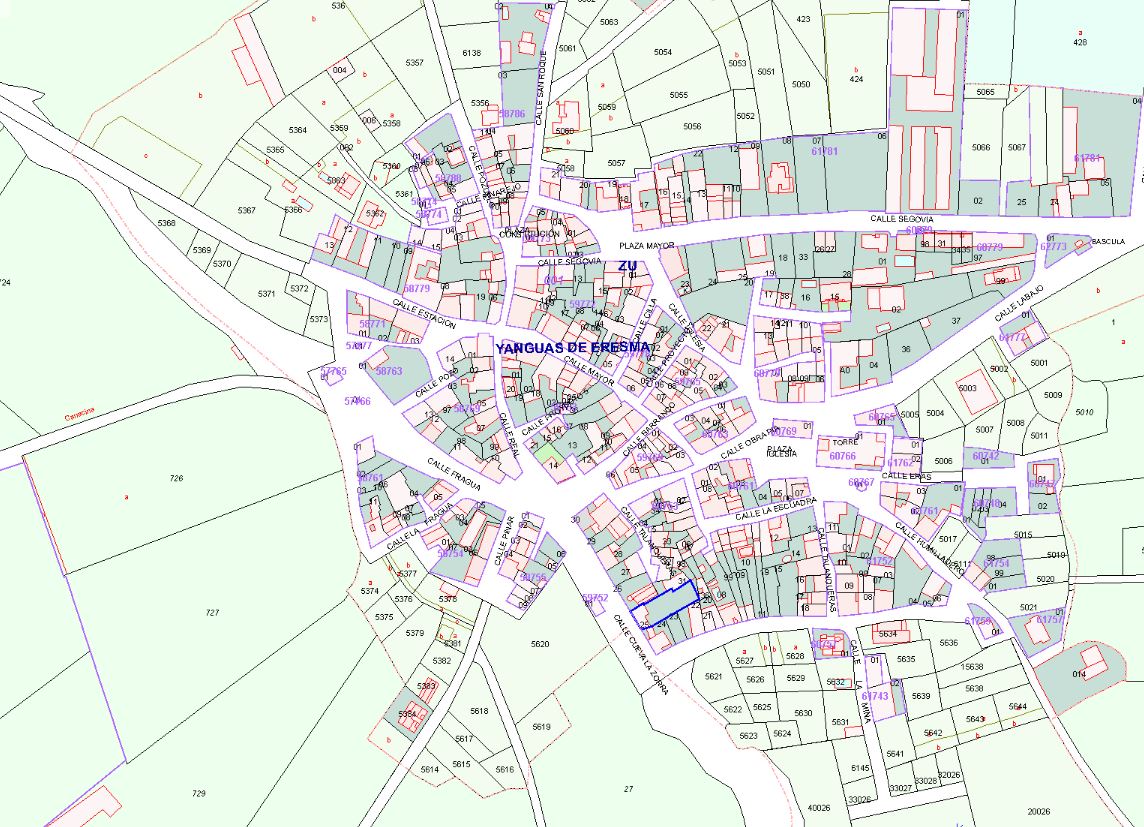The height and width of the screenshot is (827, 1144).
Task: Select parcel 6003
Action: click(966, 388)
